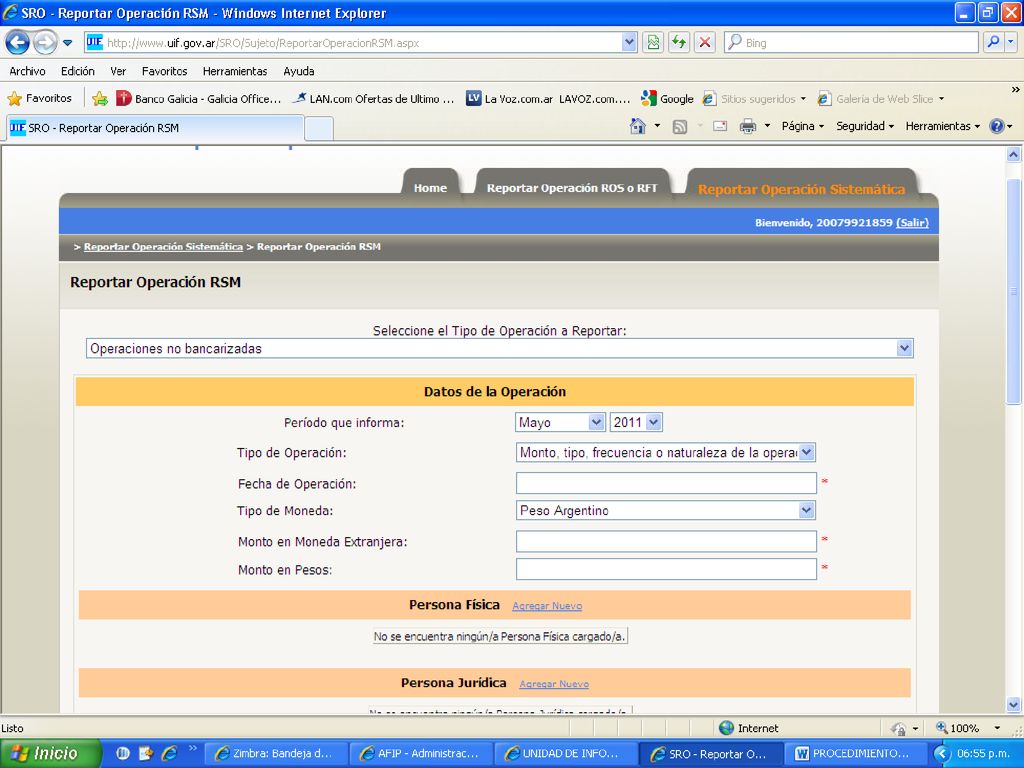Open the recent pages dropdown arrow

[68, 43]
